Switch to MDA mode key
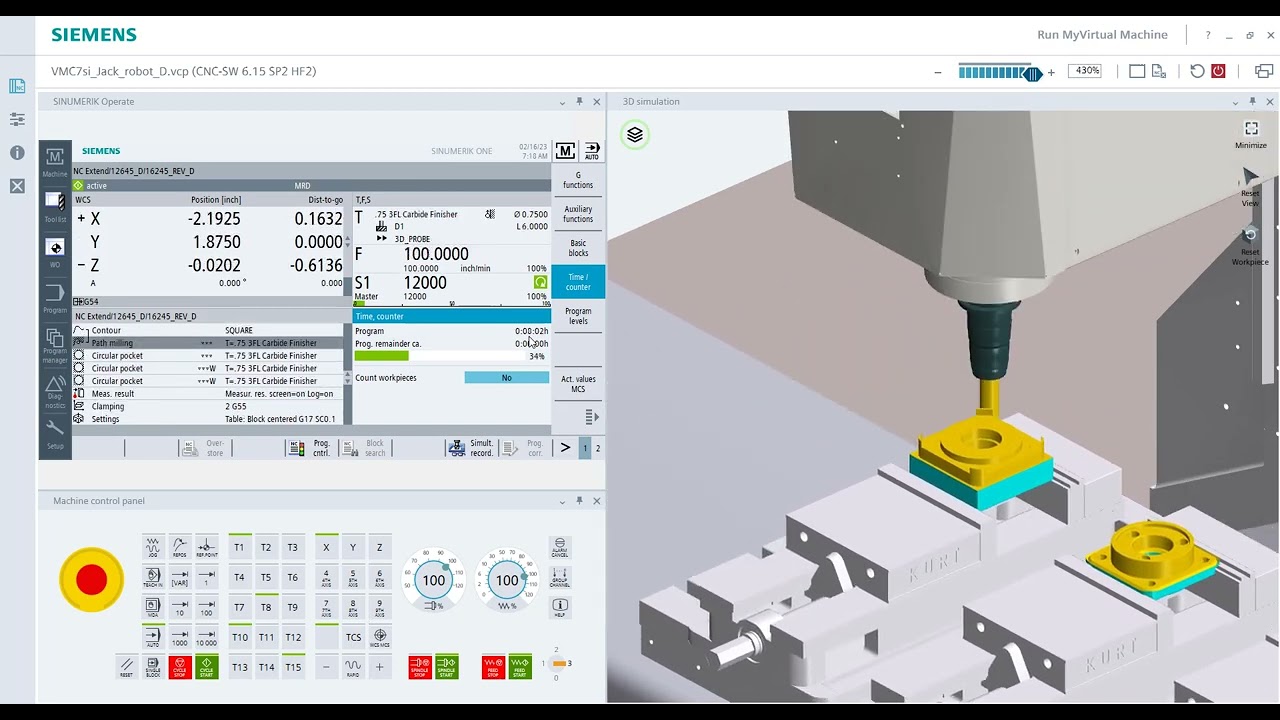 tap(153, 607)
